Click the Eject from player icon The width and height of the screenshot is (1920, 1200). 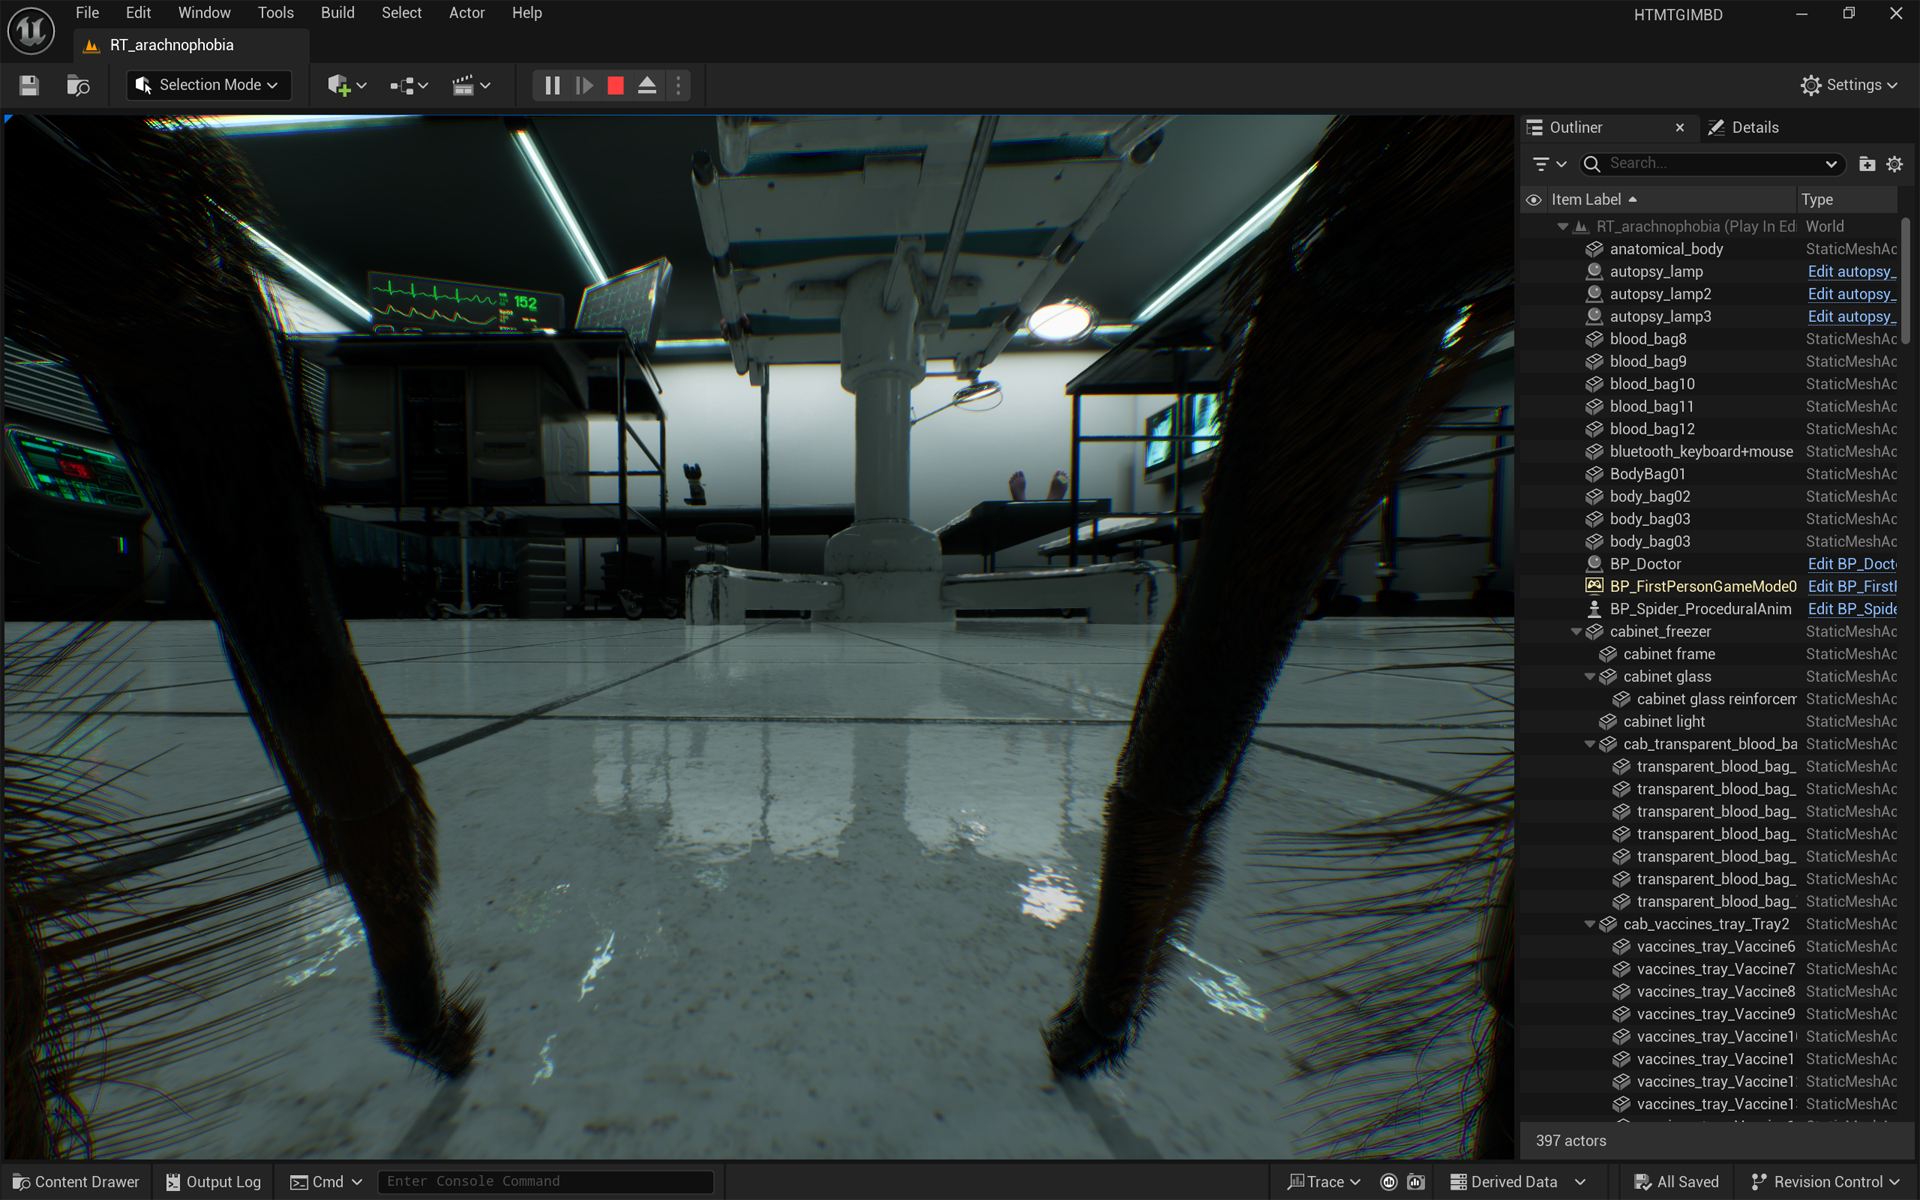pyautogui.click(x=647, y=86)
